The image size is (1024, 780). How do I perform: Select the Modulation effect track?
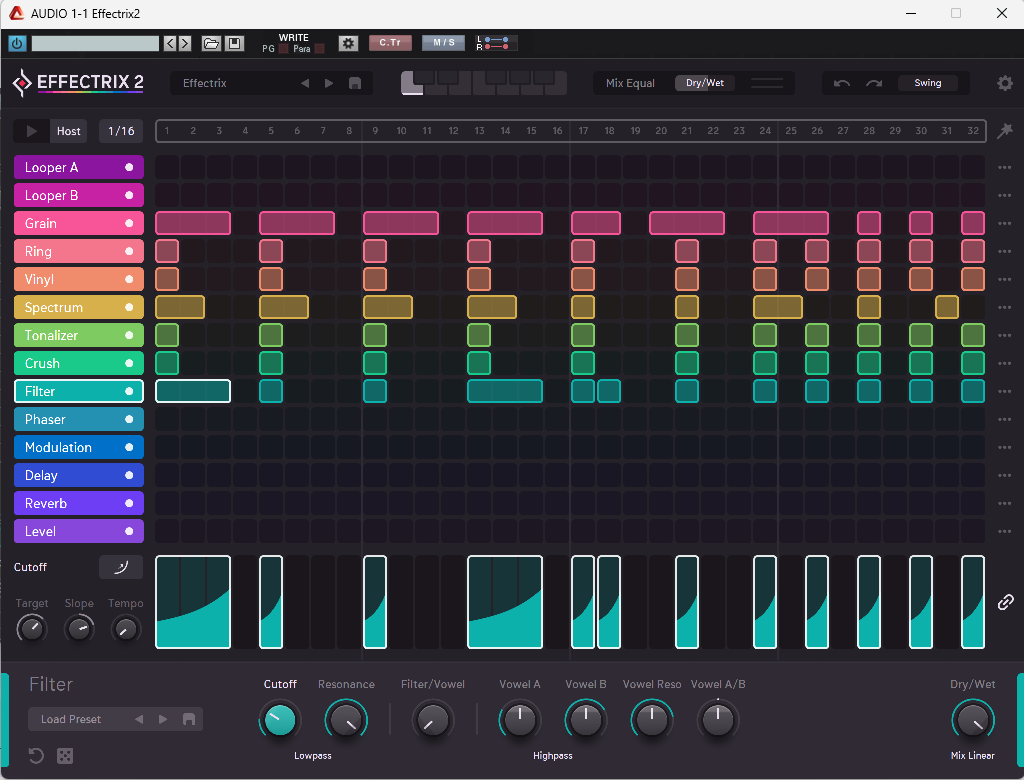[79, 447]
